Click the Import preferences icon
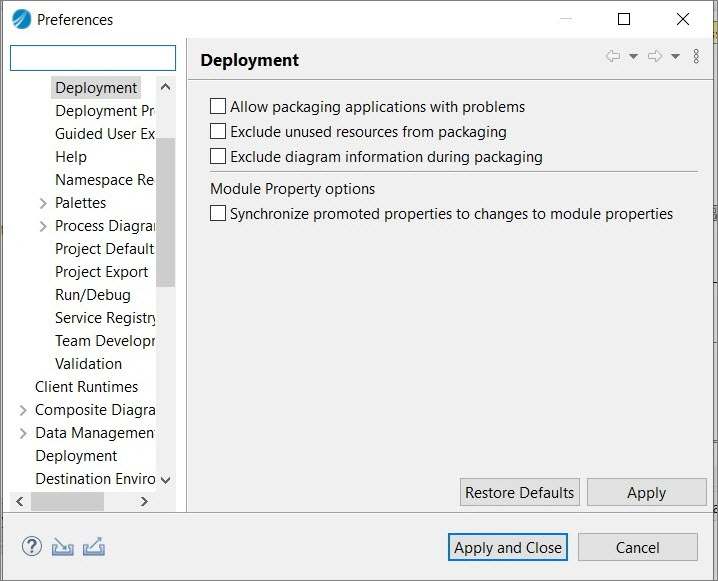718x581 pixels. [x=63, y=547]
